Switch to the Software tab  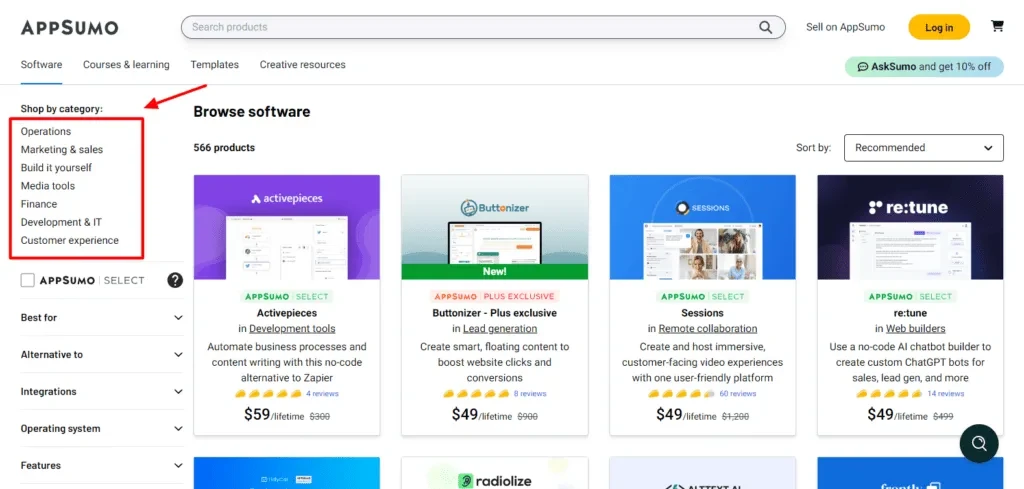[42, 65]
